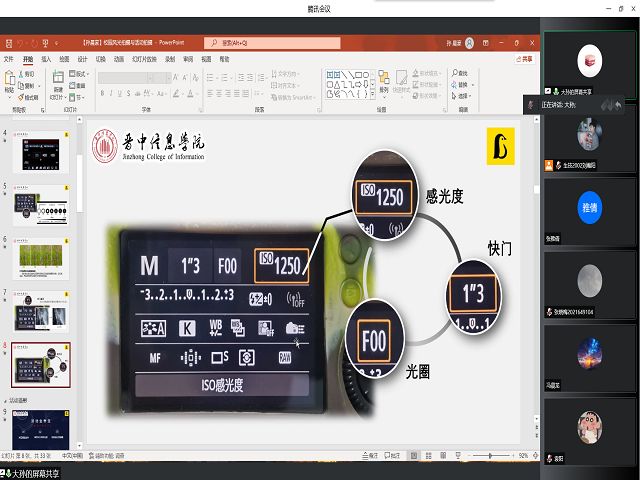The width and height of the screenshot is (640, 480).
Task: Click the font dialog launcher
Action: (200, 110)
